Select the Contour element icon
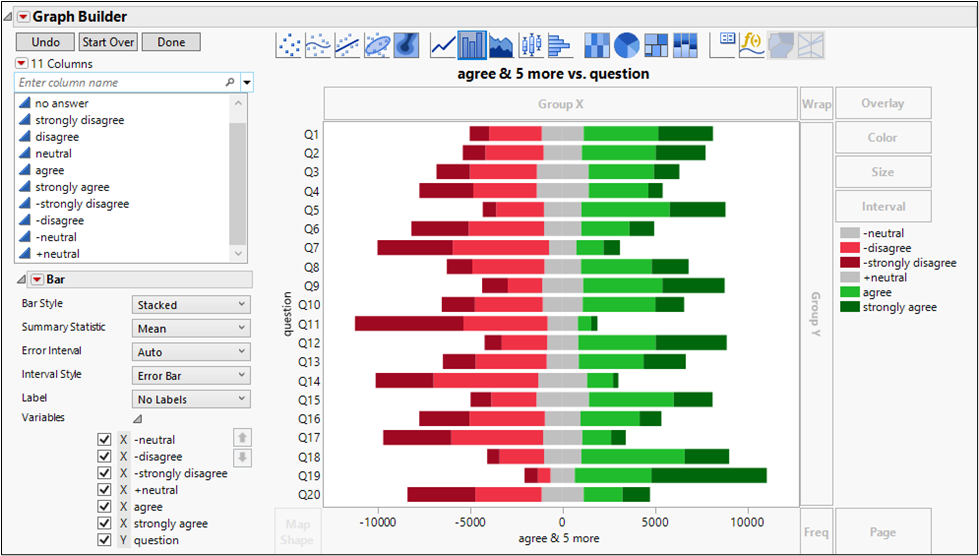The height and width of the screenshot is (556, 979). (x=406, y=45)
